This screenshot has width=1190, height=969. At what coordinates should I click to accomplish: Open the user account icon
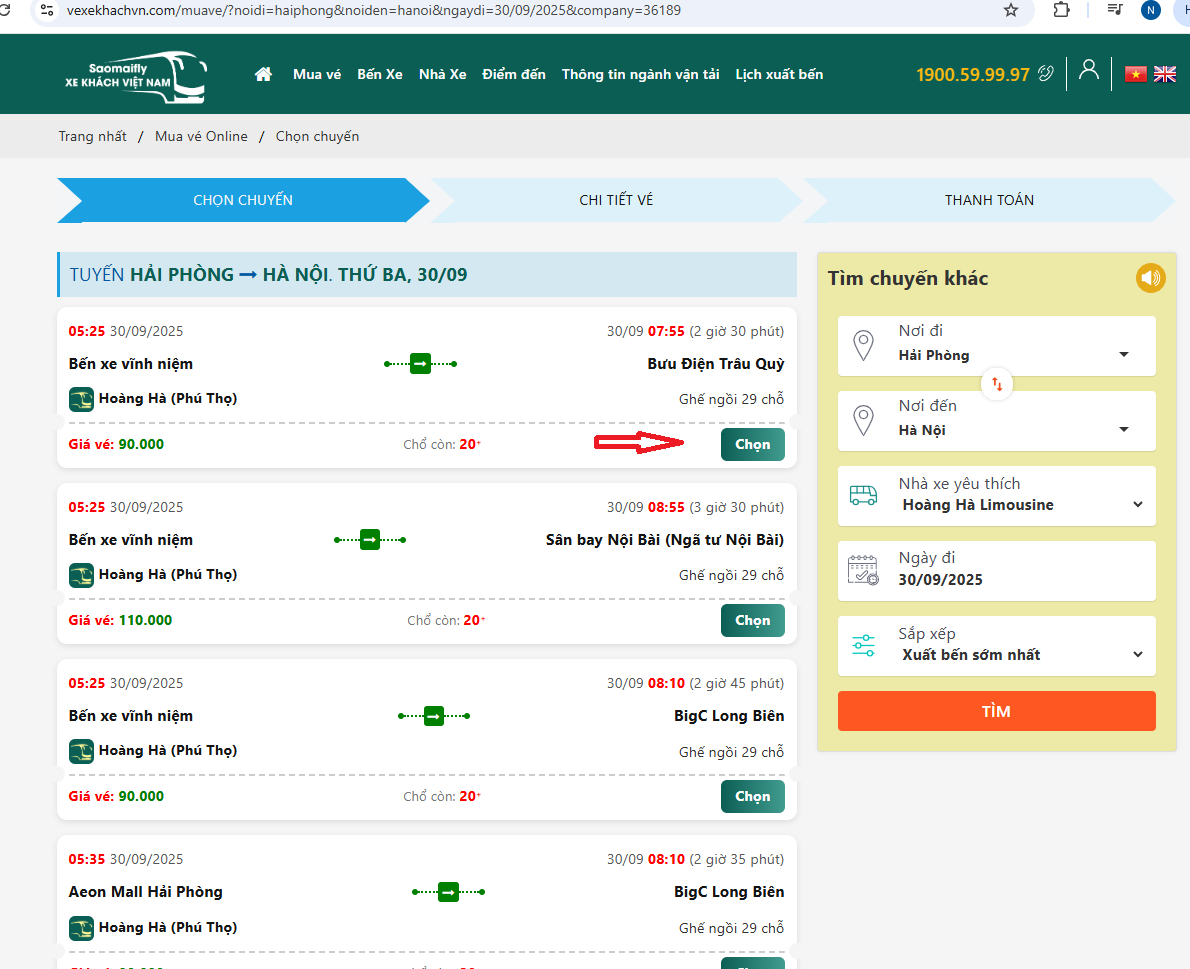1089,70
